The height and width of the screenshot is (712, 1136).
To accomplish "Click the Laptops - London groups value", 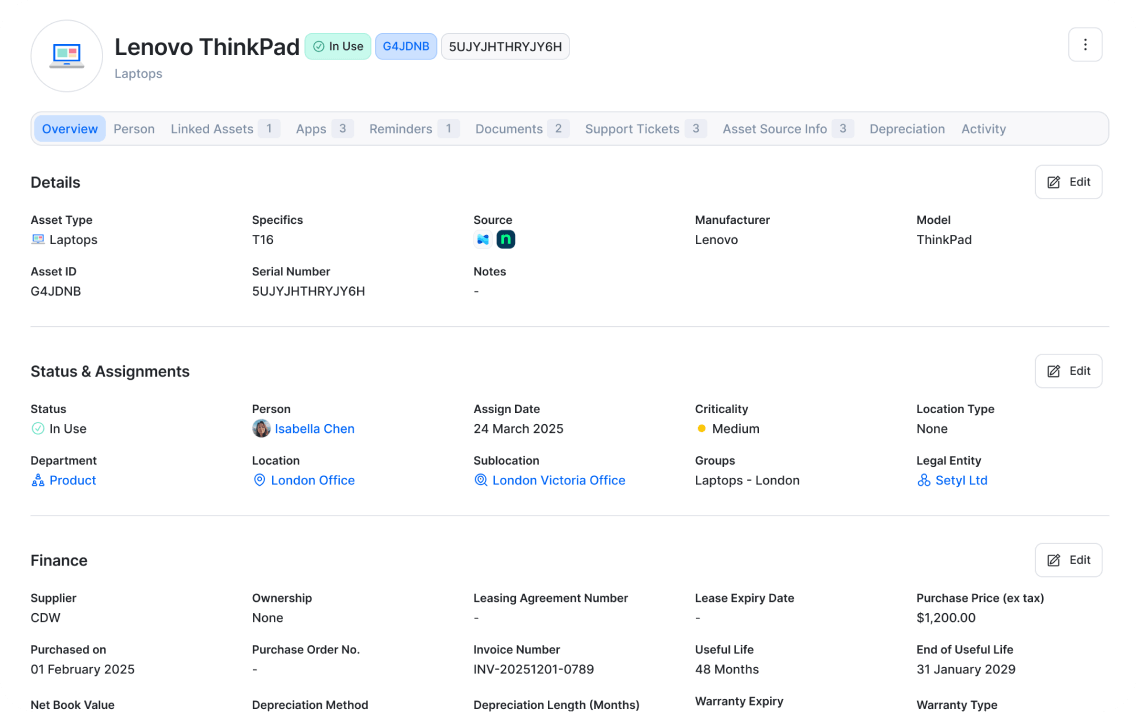I will click(x=747, y=480).
